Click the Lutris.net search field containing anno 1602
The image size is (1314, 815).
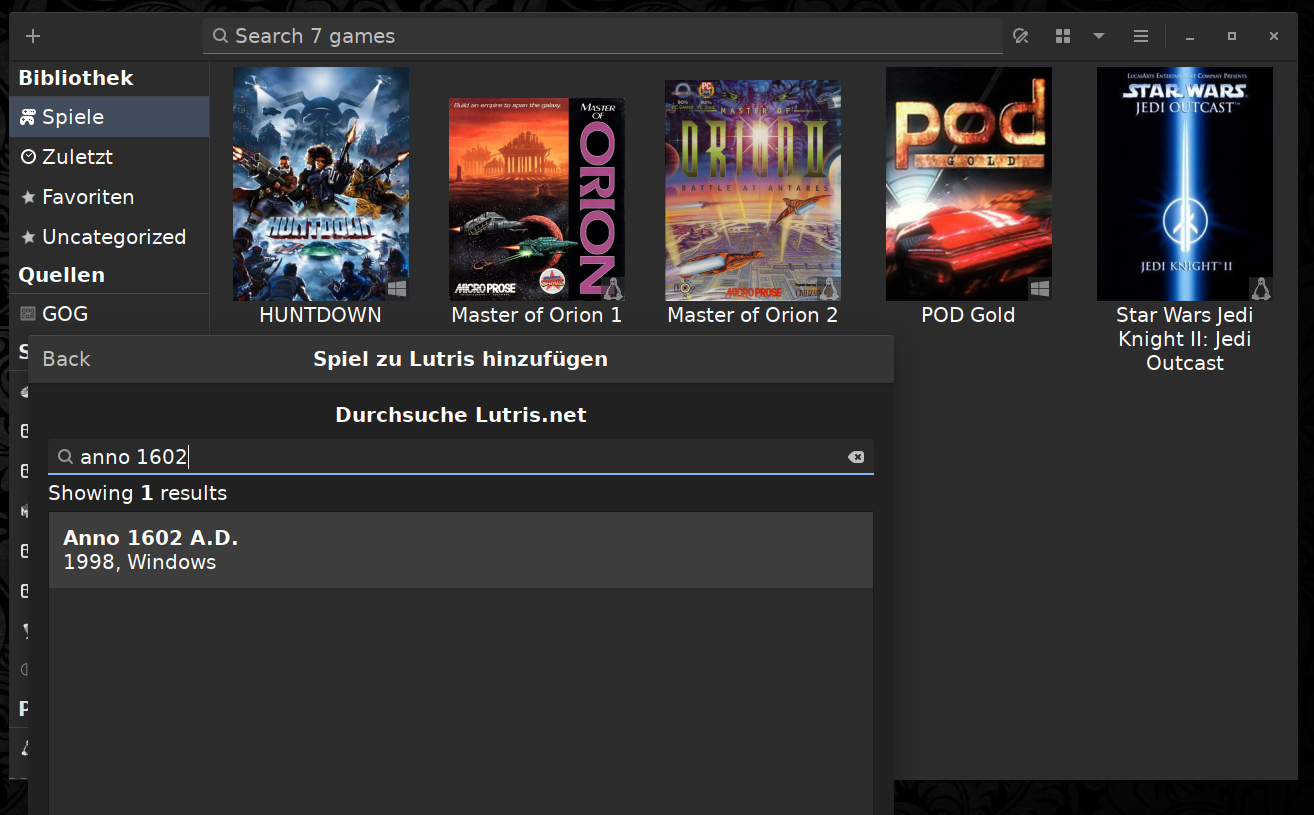point(461,457)
